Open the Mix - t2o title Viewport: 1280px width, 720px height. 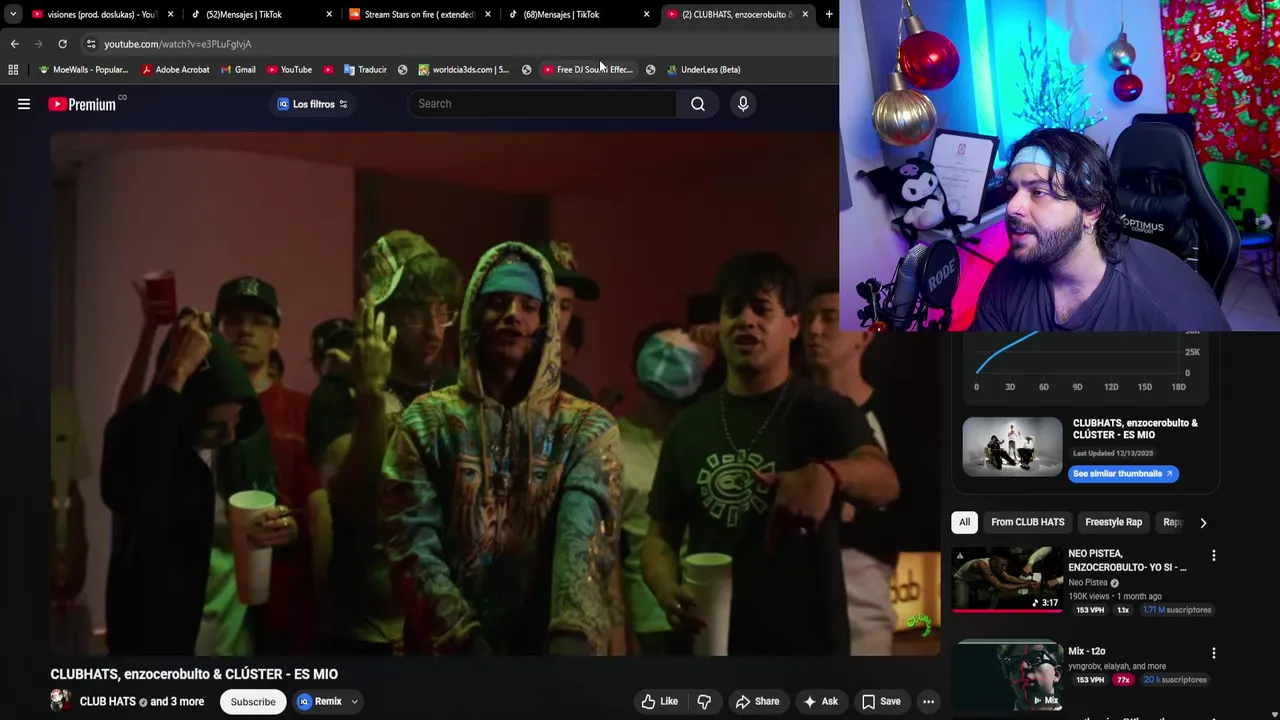[x=1086, y=651]
